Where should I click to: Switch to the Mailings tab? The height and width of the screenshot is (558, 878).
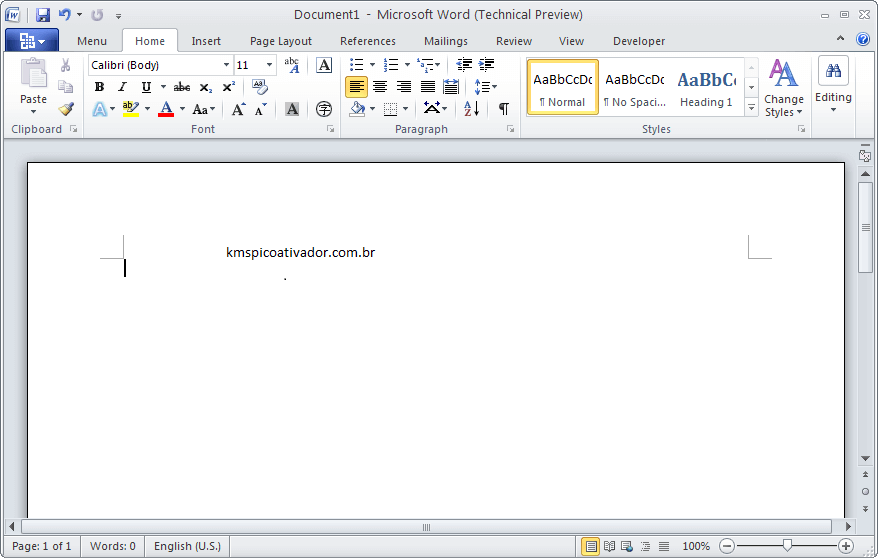coord(446,41)
